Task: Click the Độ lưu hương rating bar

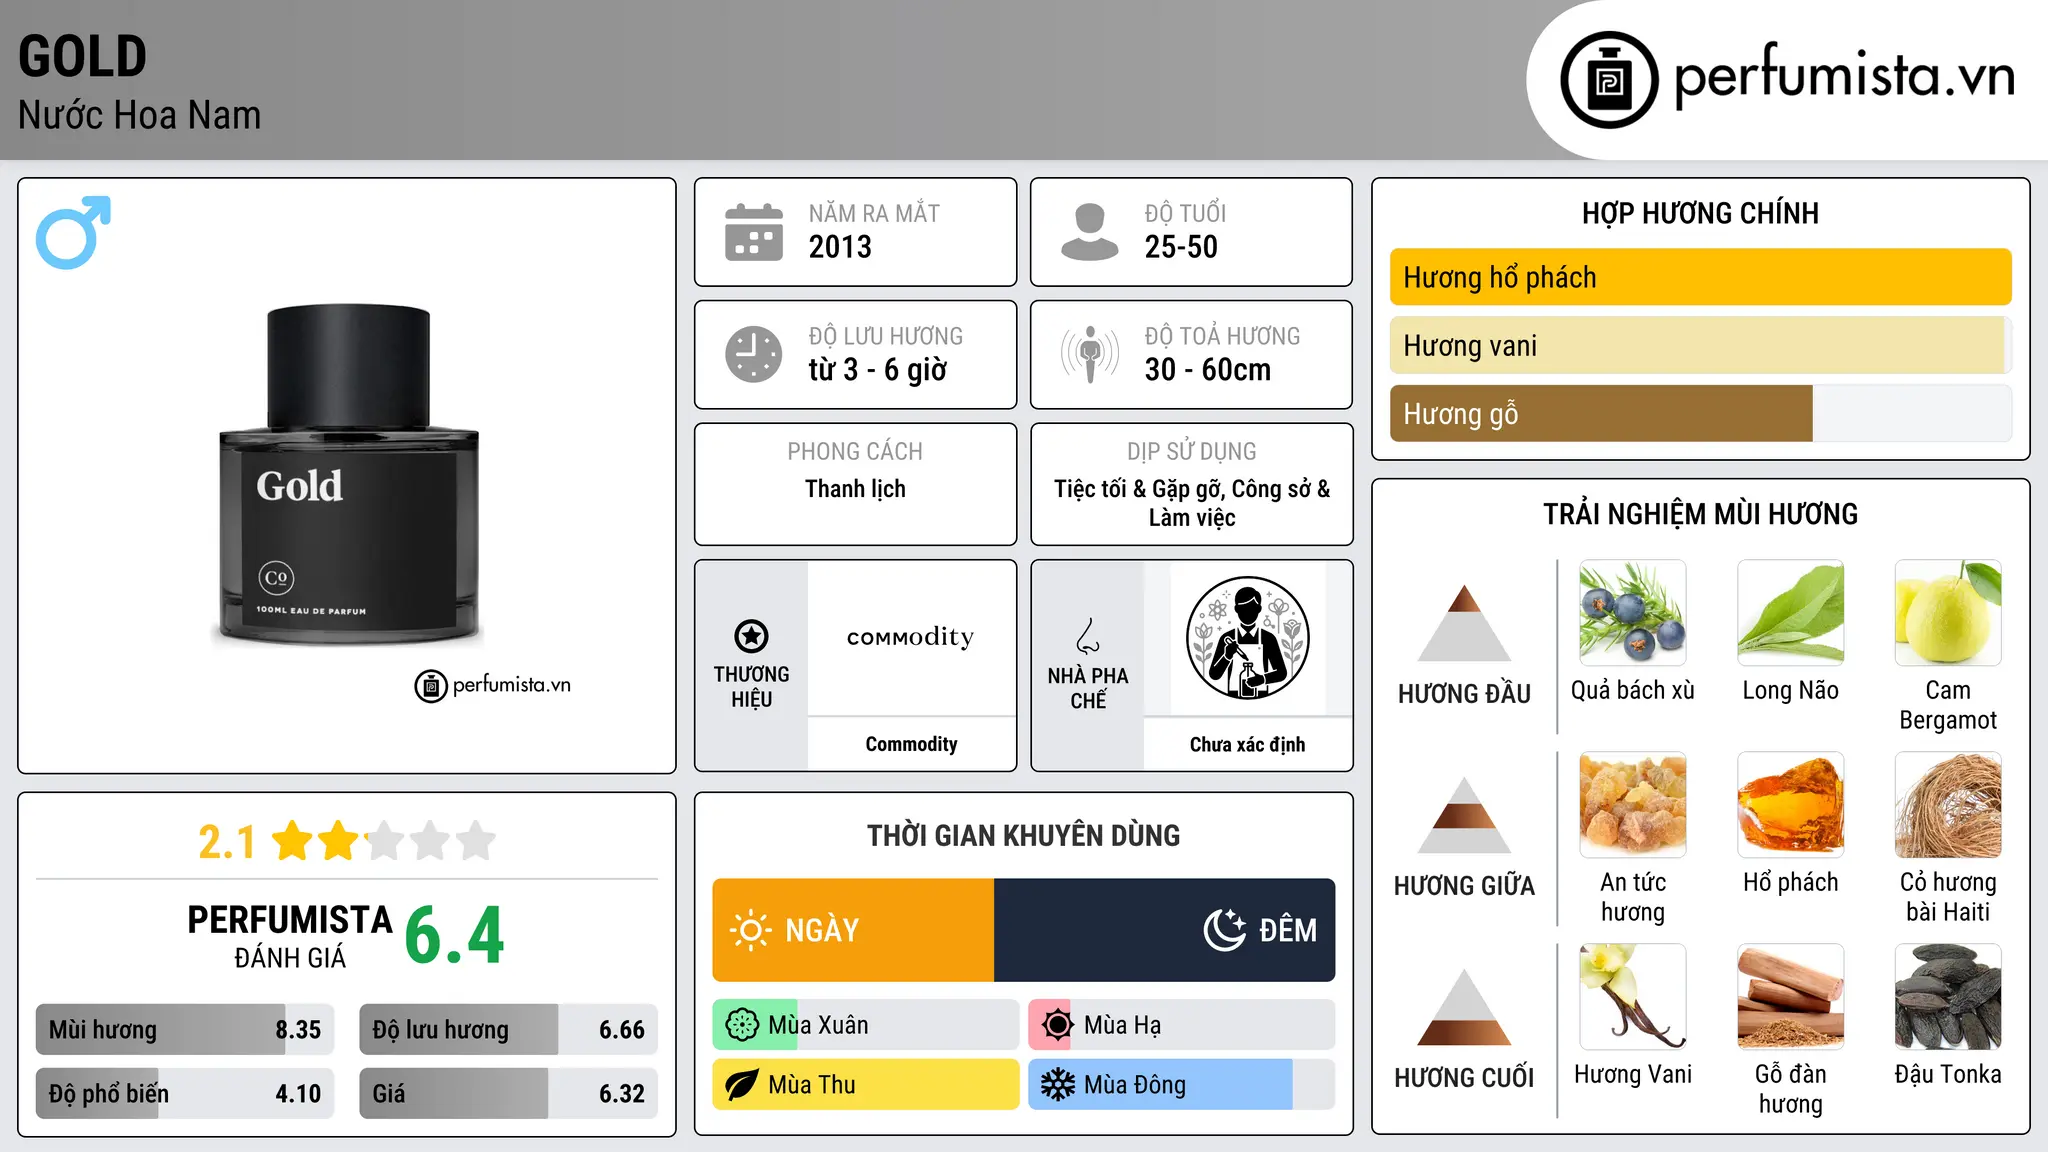Action: (508, 1029)
